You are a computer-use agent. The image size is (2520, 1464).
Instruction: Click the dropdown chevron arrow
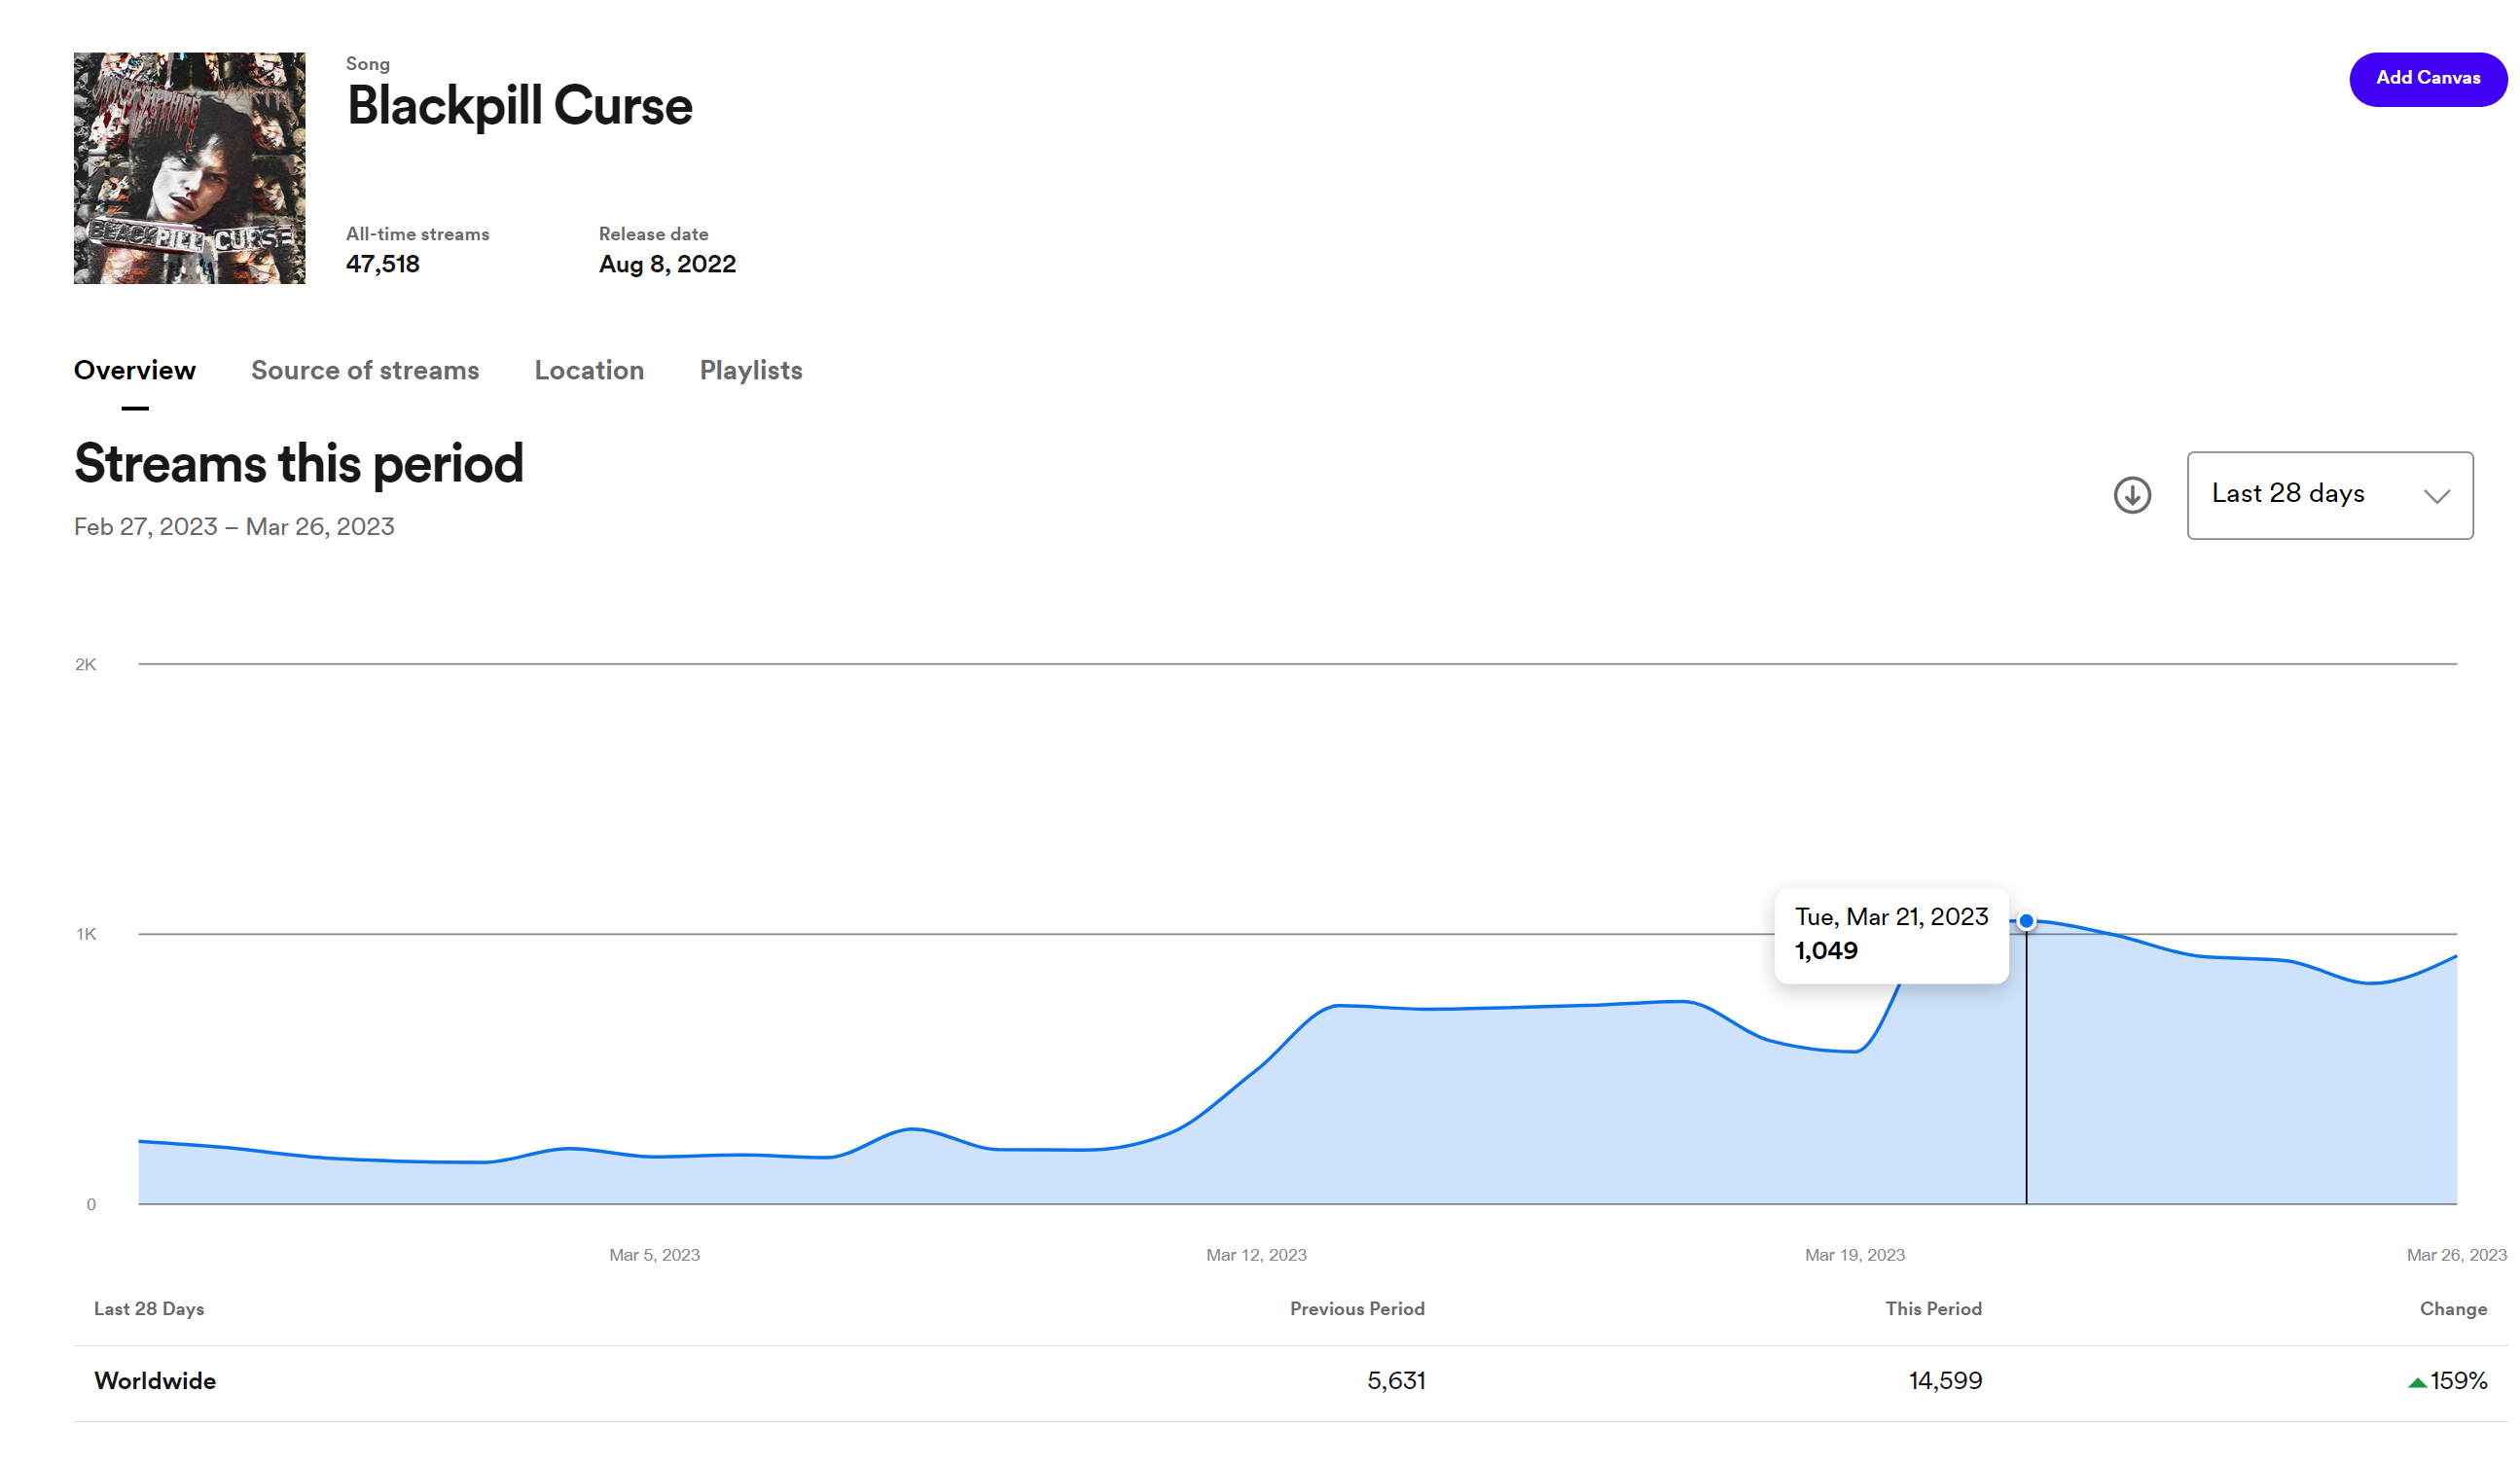[x=2436, y=496]
